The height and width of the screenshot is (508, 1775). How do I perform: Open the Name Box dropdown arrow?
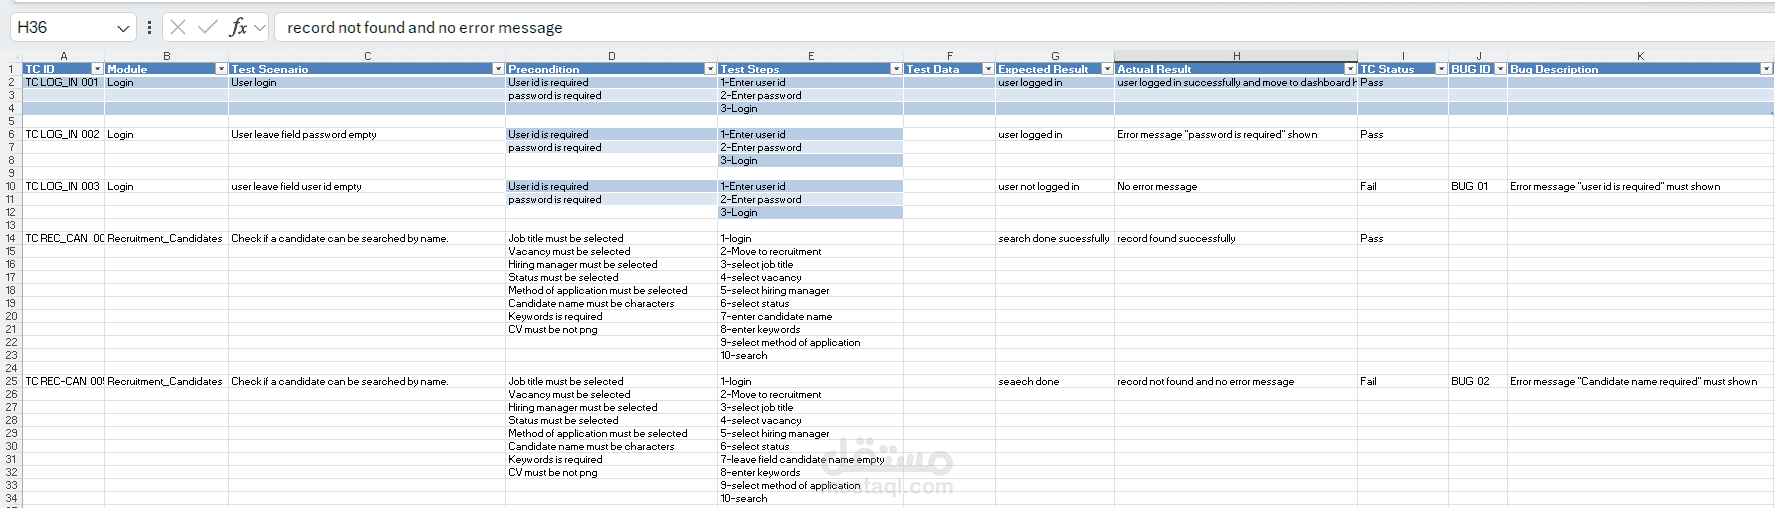[x=123, y=28]
